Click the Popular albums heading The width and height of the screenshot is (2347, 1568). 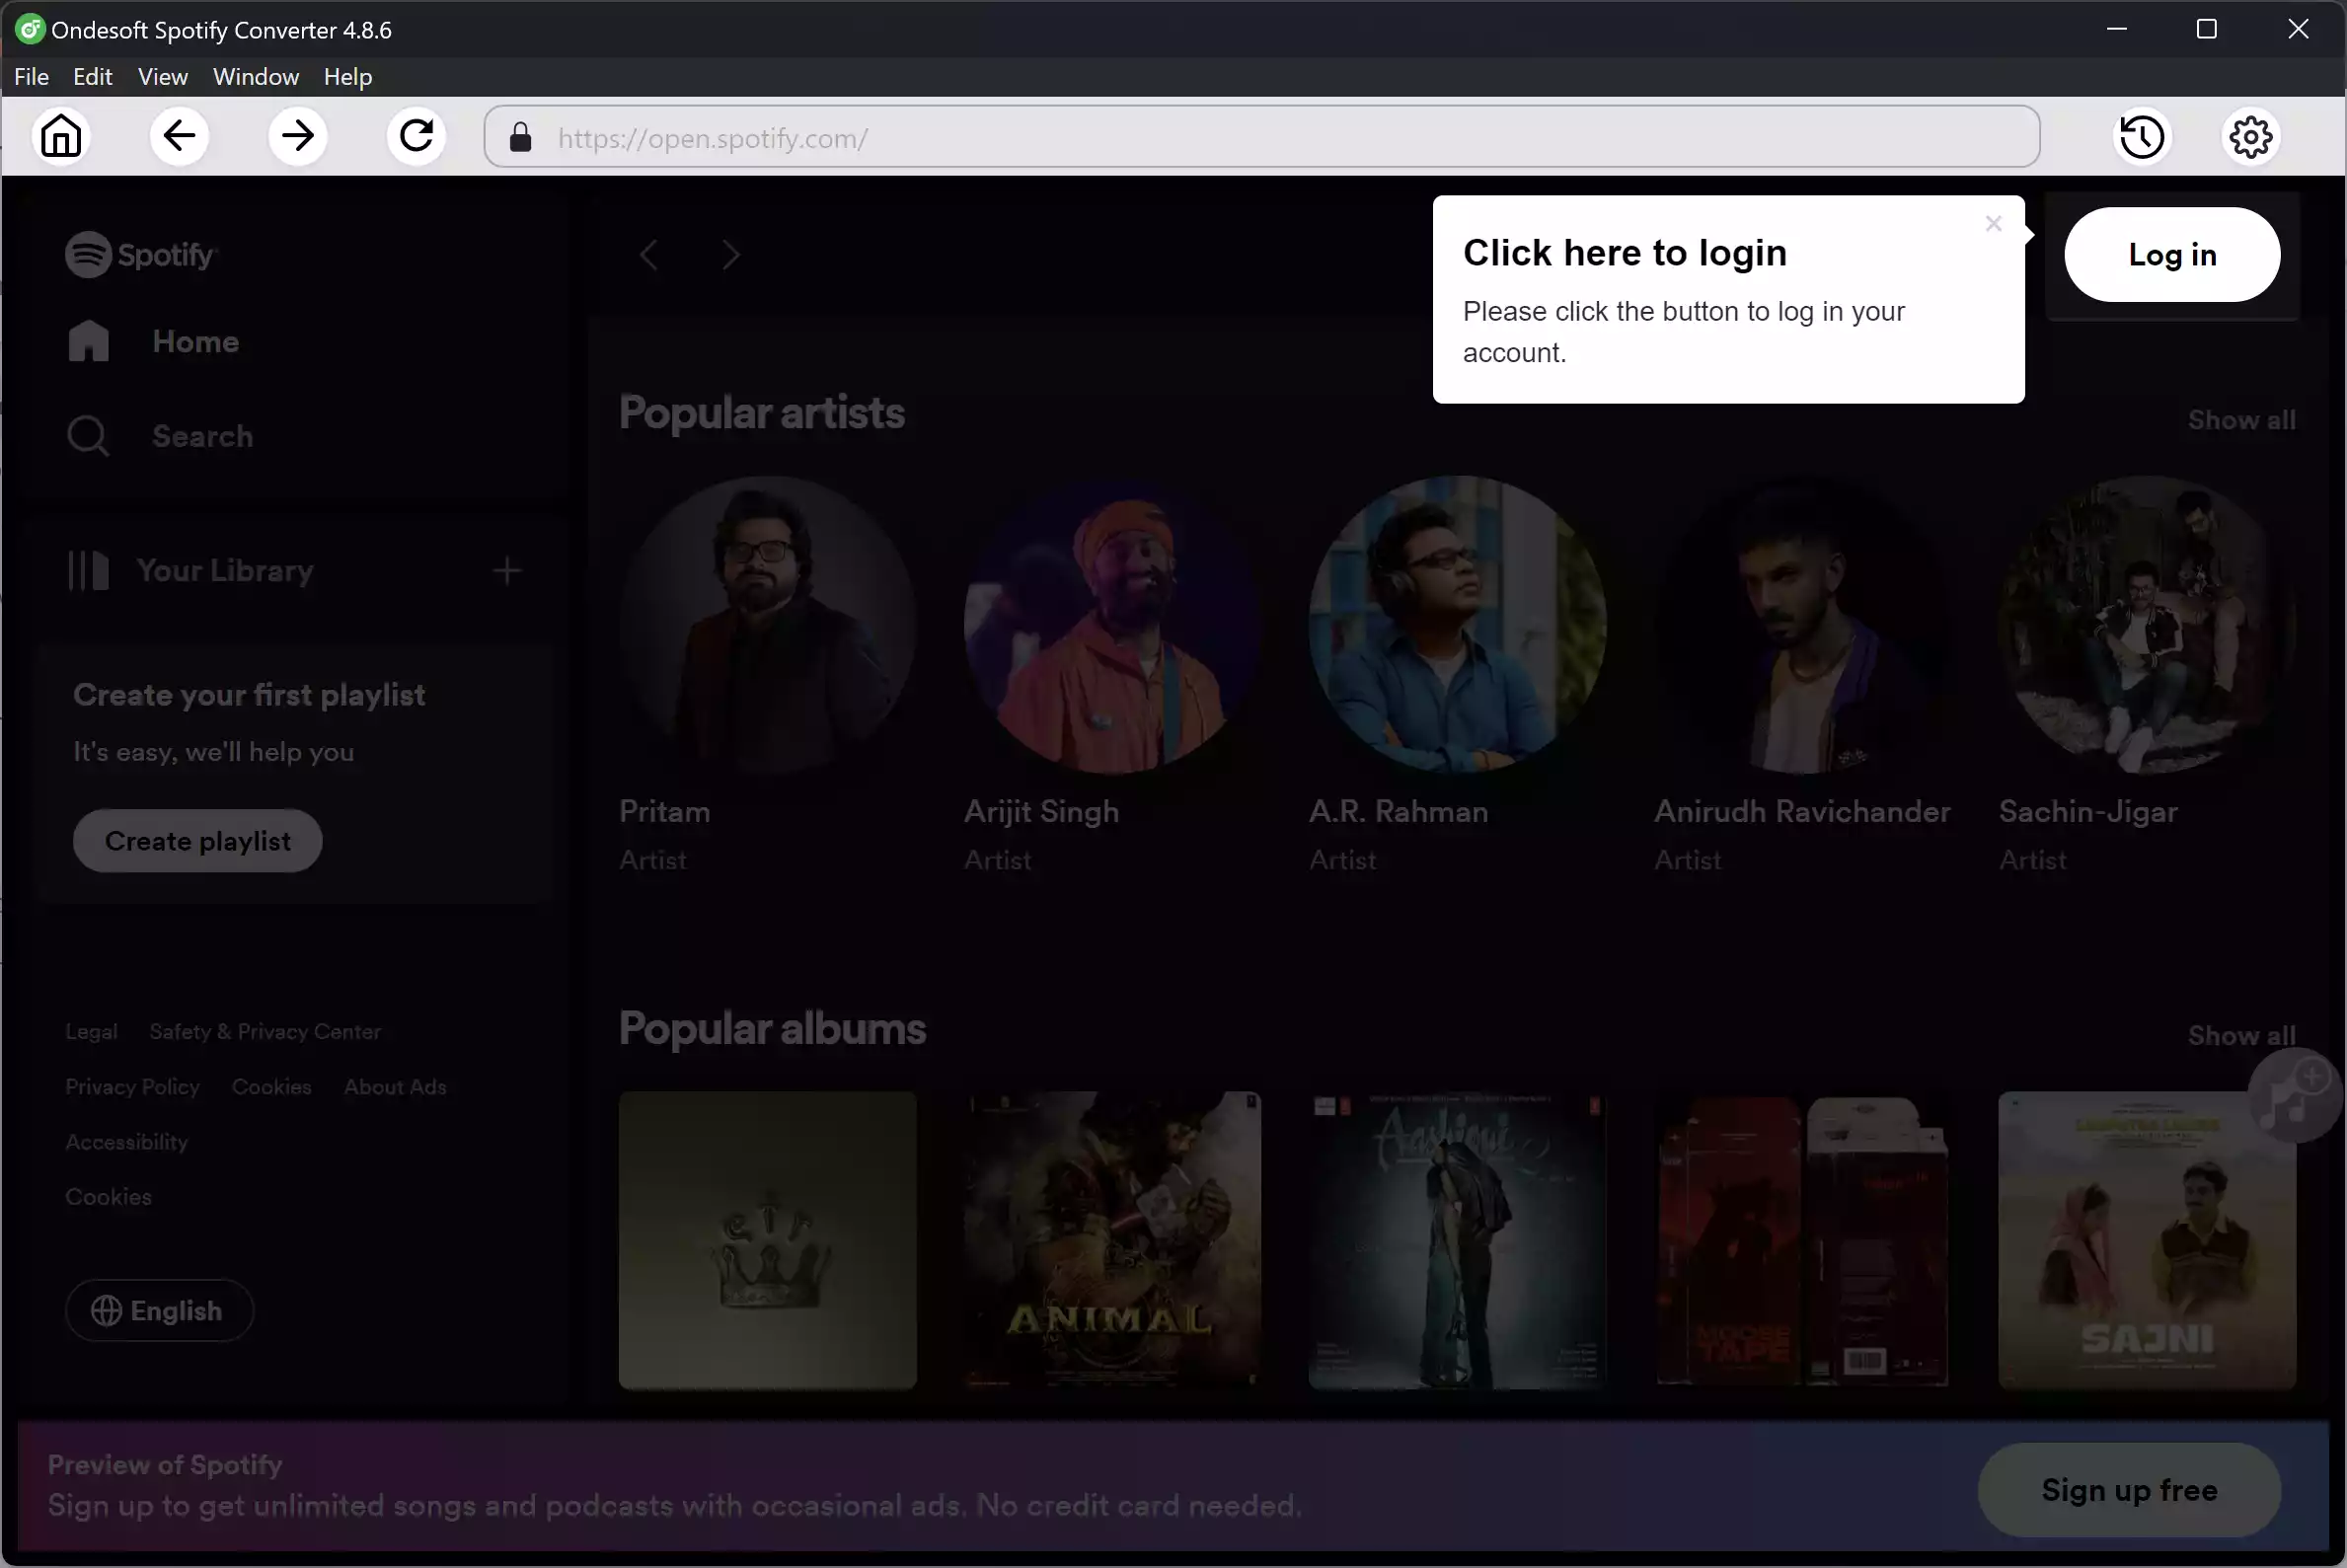(772, 1029)
